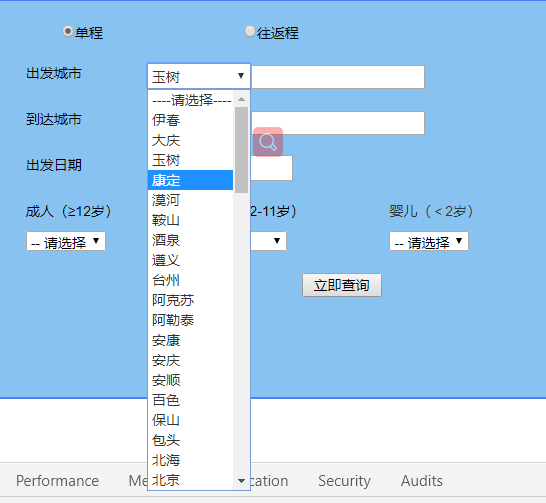Pick 大庆 in the city list
This screenshot has height=503, width=546.
(190, 140)
